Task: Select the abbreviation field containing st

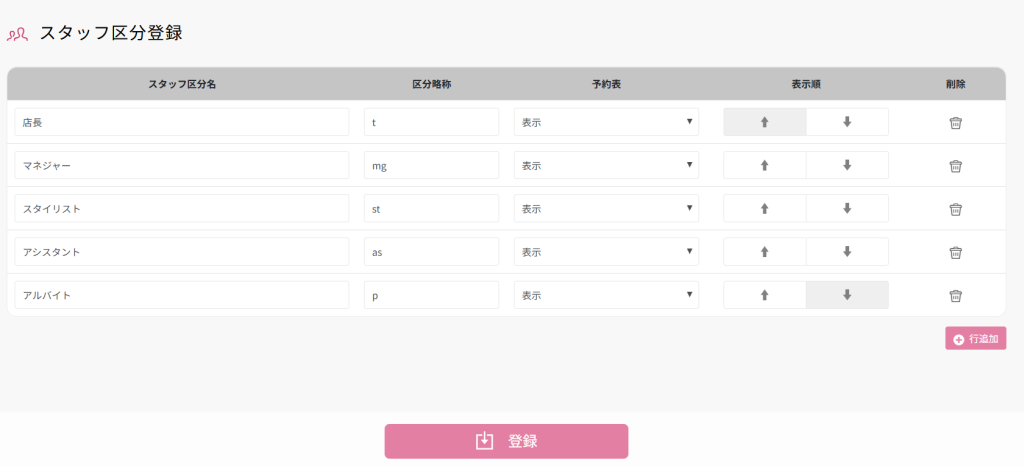Action: coord(431,209)
